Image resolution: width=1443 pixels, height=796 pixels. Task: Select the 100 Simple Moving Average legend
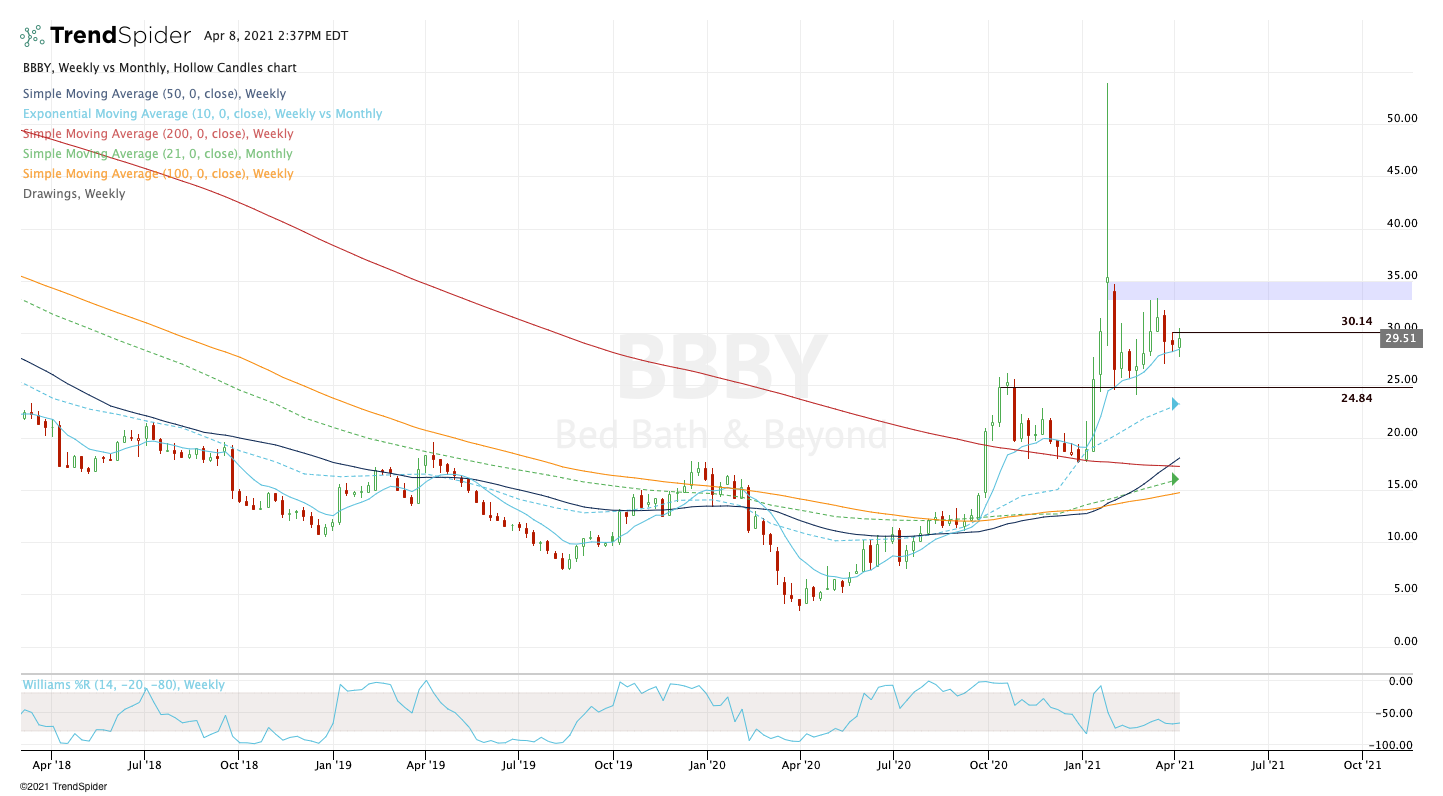point(158,174)
